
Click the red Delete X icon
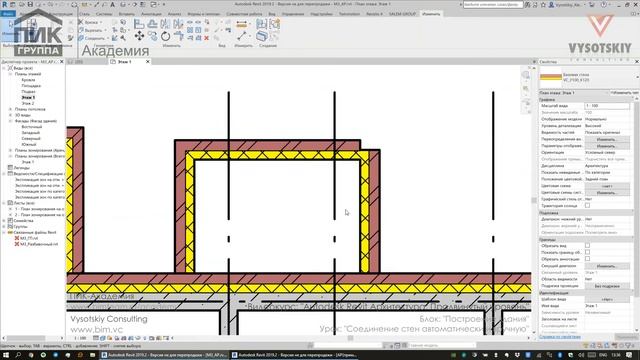pyautogui.click(x=207, y=38)
